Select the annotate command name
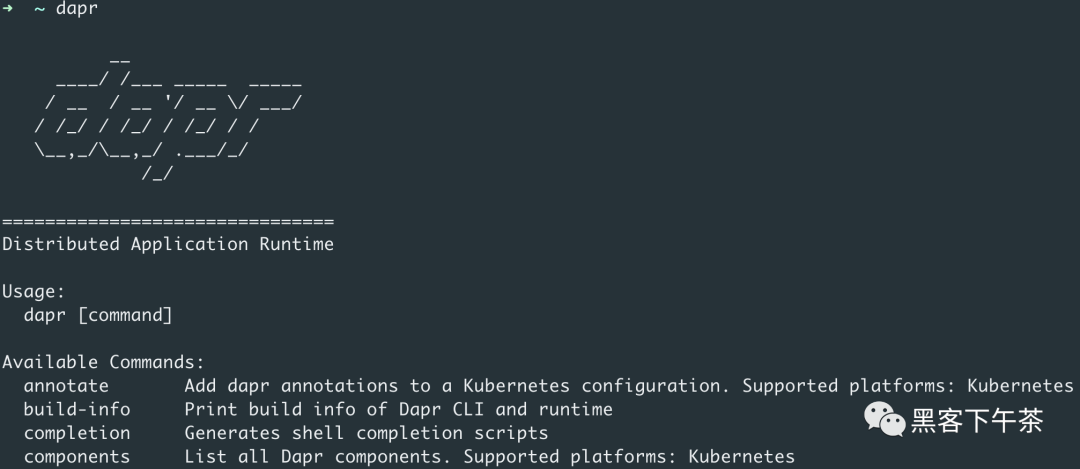 (66, 386)
